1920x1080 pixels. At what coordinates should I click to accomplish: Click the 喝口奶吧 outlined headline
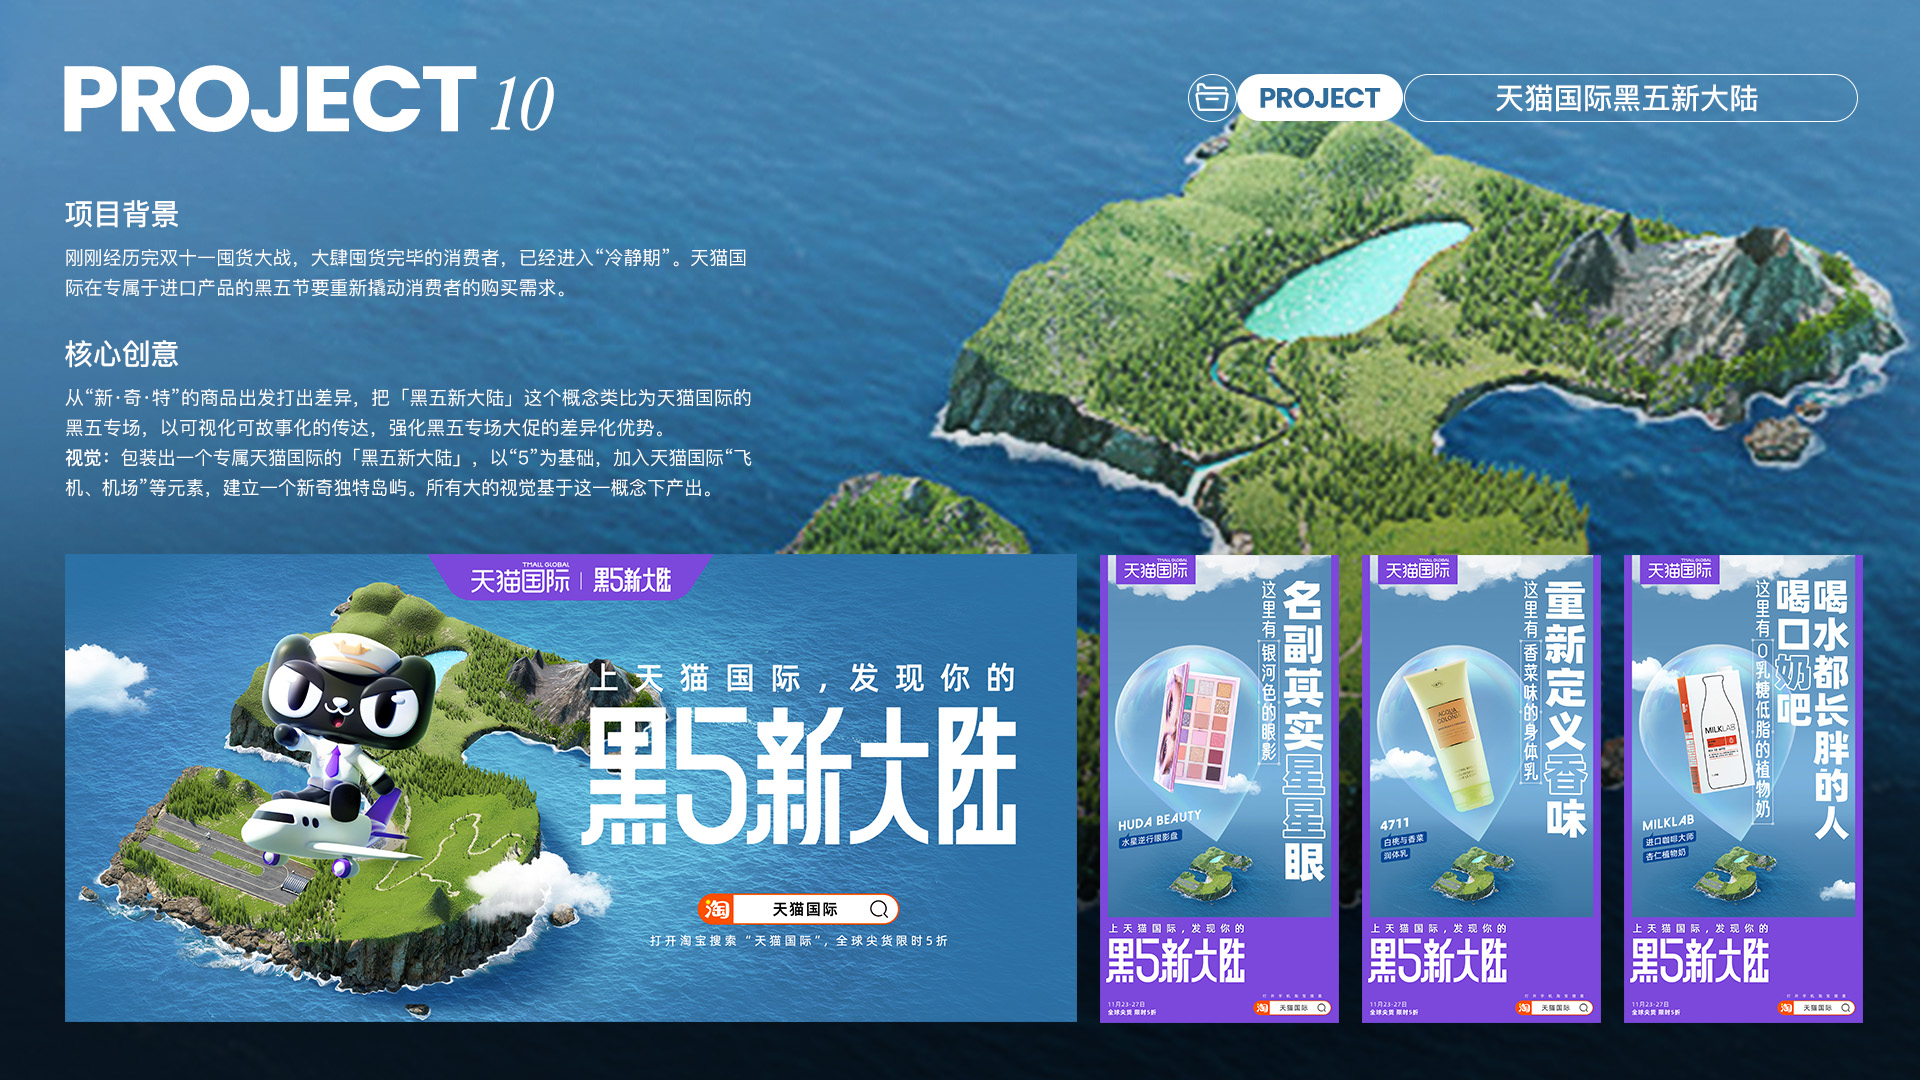1794,651
